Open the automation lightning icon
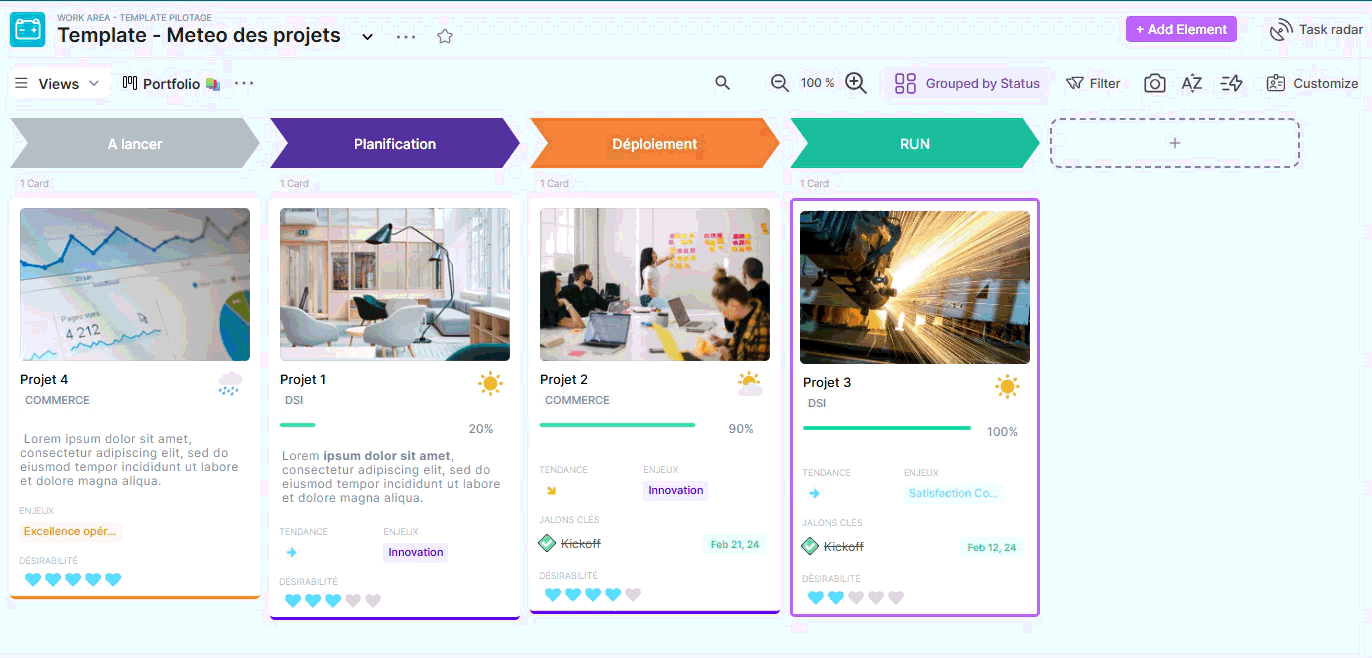Viewport: 1372px width, 658px height. coord(1232,83)
